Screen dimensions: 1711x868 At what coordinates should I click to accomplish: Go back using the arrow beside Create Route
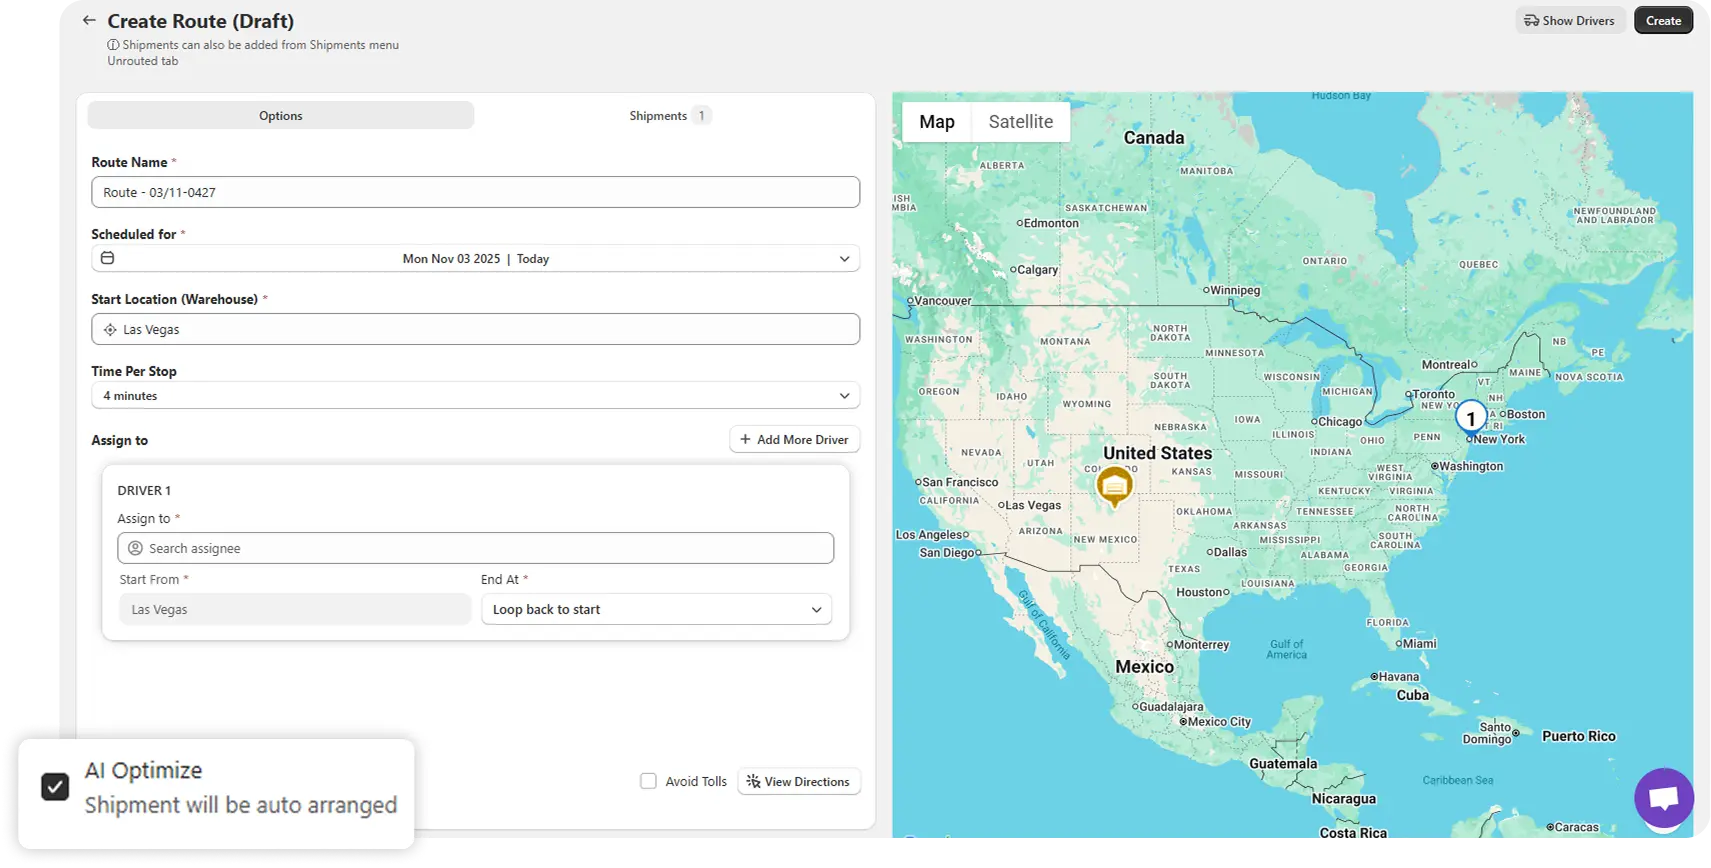coord(89,20)
